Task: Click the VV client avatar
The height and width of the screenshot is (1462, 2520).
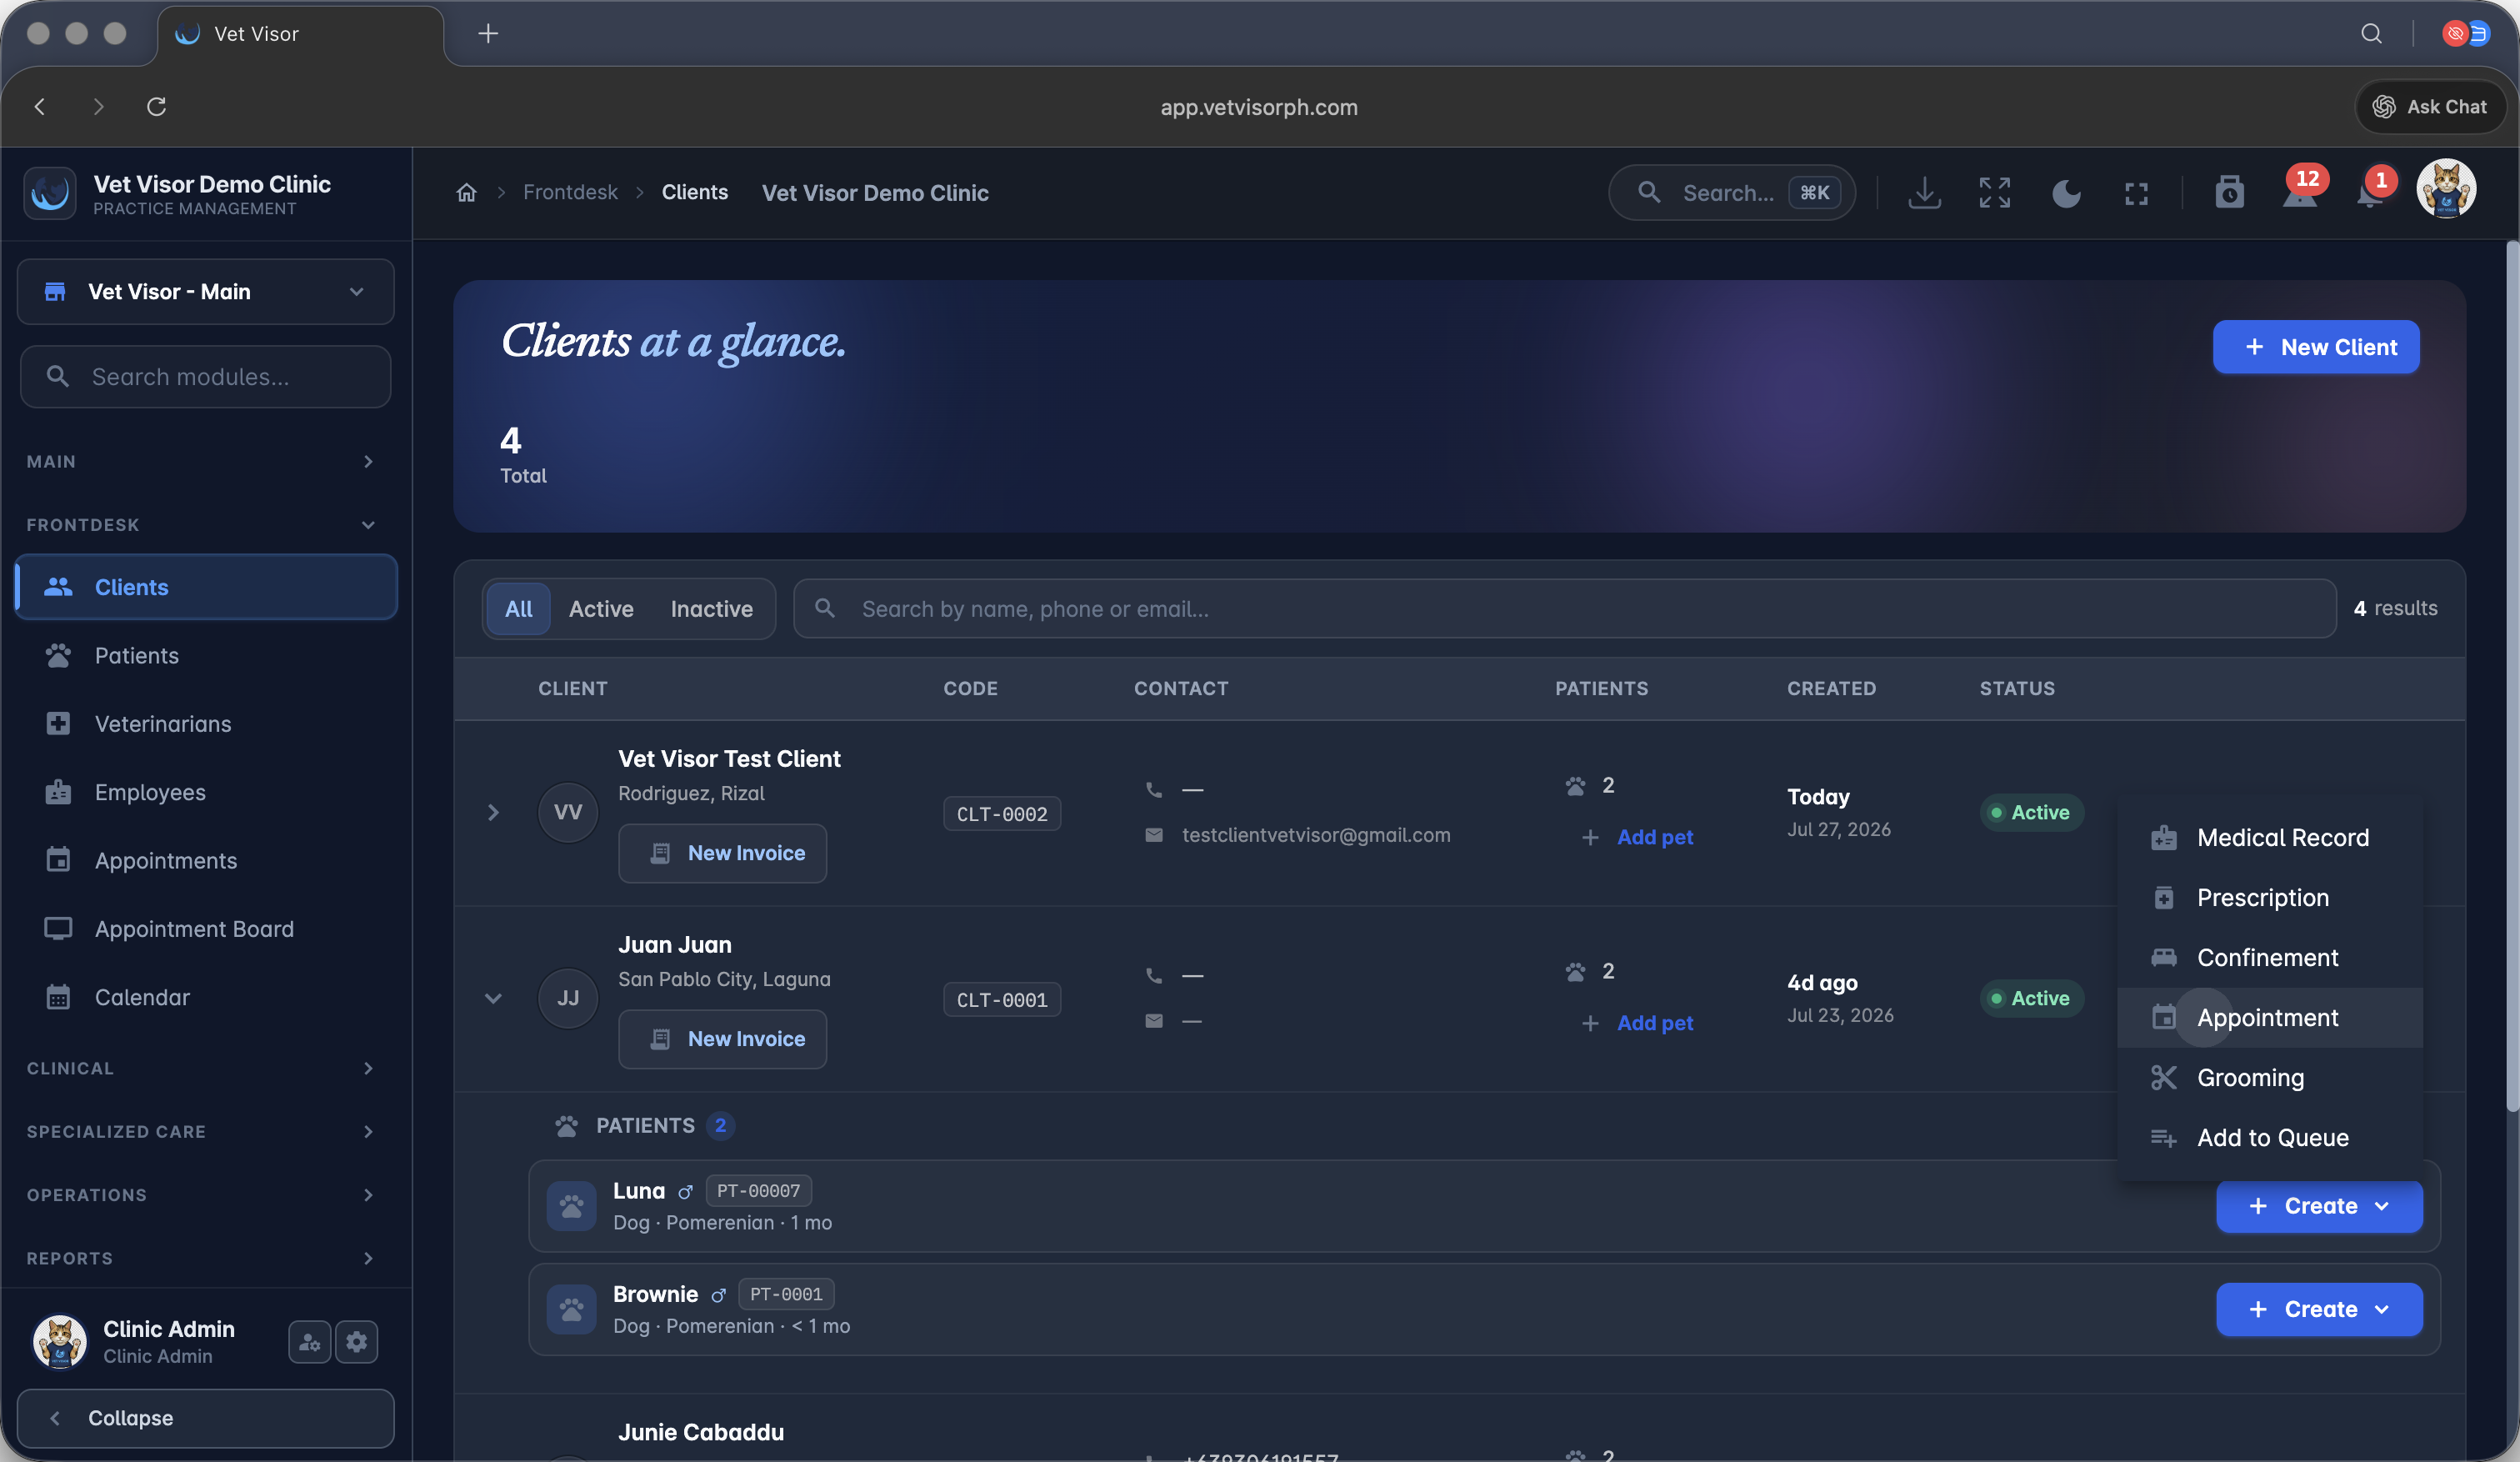Action: pos(568,812)
